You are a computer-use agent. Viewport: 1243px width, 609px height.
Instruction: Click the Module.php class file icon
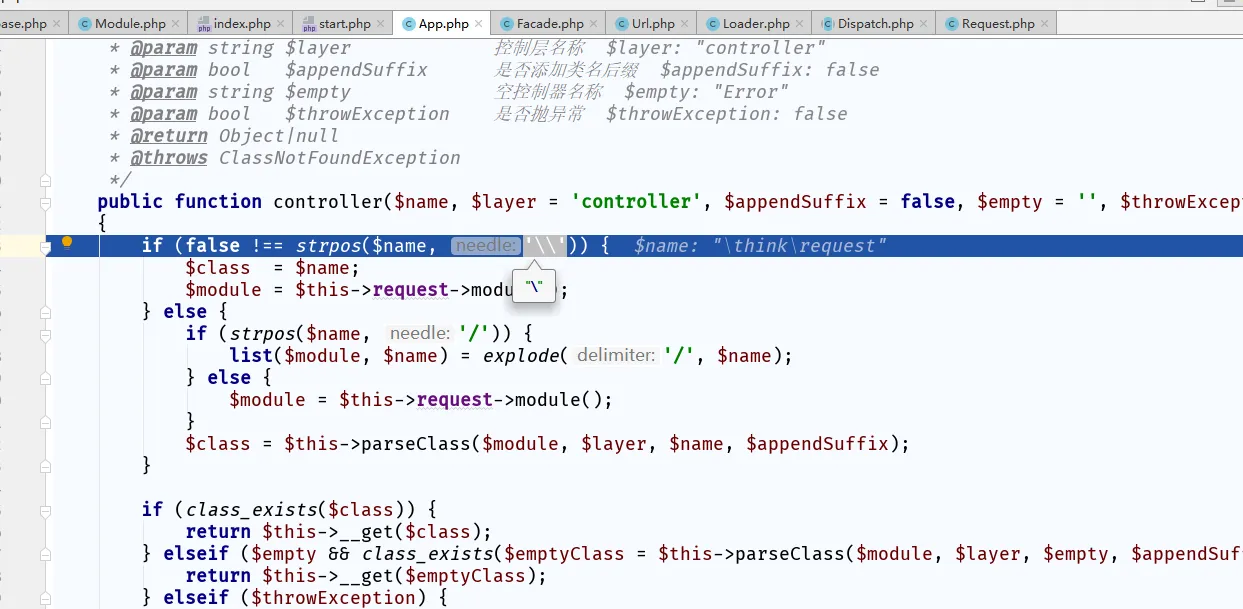click(84, 23)
